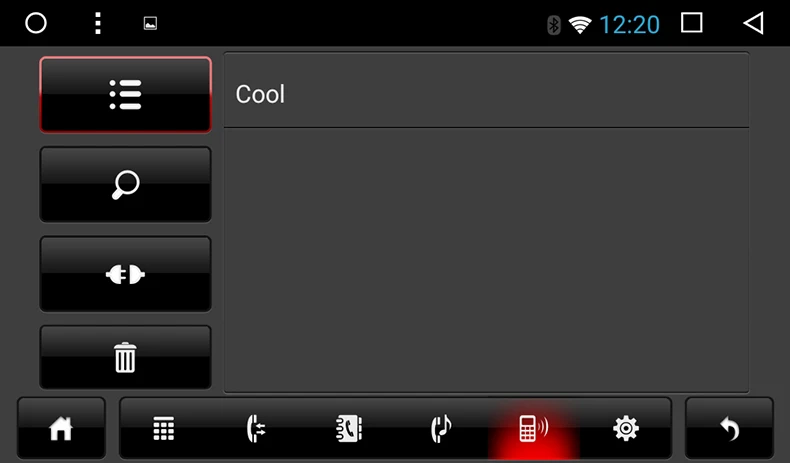Open recent apps square button

point(692,23)
